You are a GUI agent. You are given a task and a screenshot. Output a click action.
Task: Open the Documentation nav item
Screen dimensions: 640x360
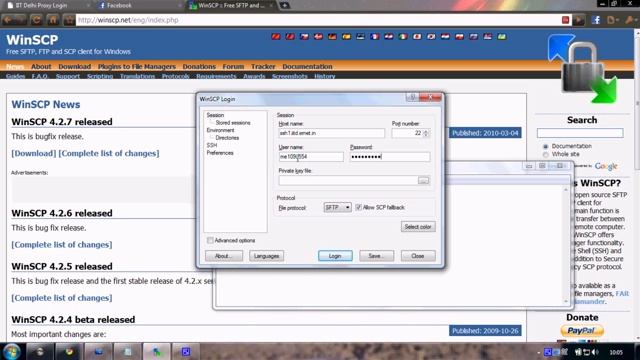click(x=307, y=66)
